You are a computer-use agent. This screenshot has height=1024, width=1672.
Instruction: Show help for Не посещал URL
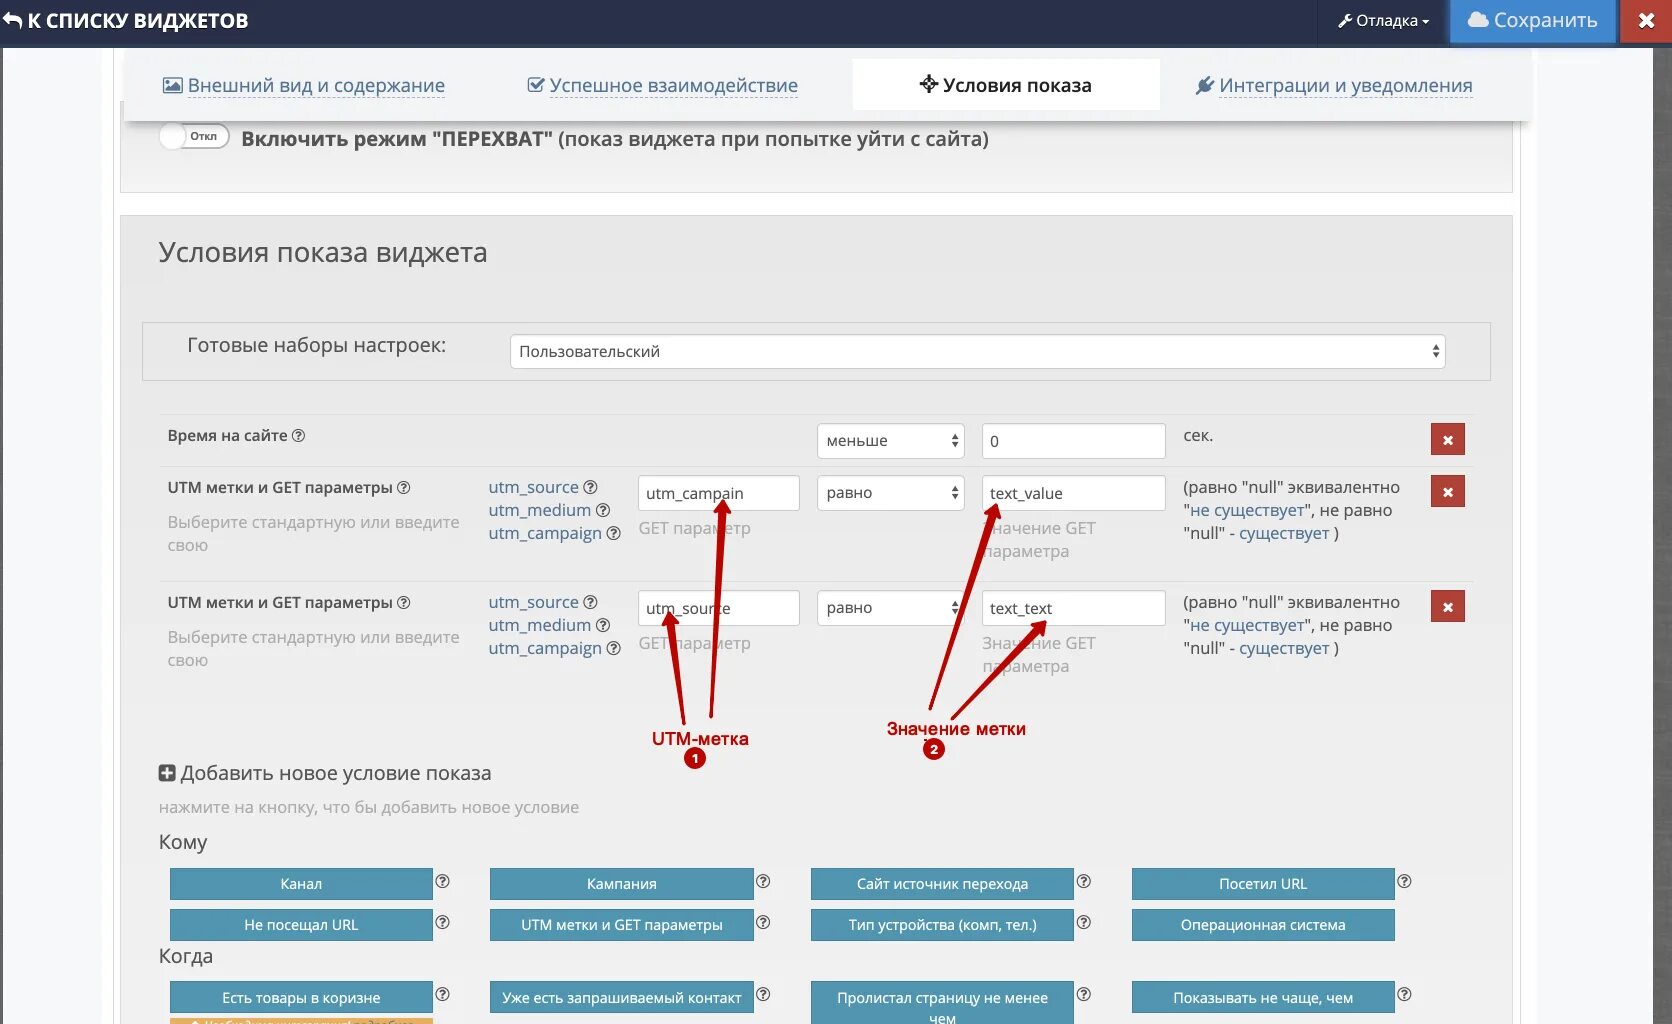click(x=442, y=922)
